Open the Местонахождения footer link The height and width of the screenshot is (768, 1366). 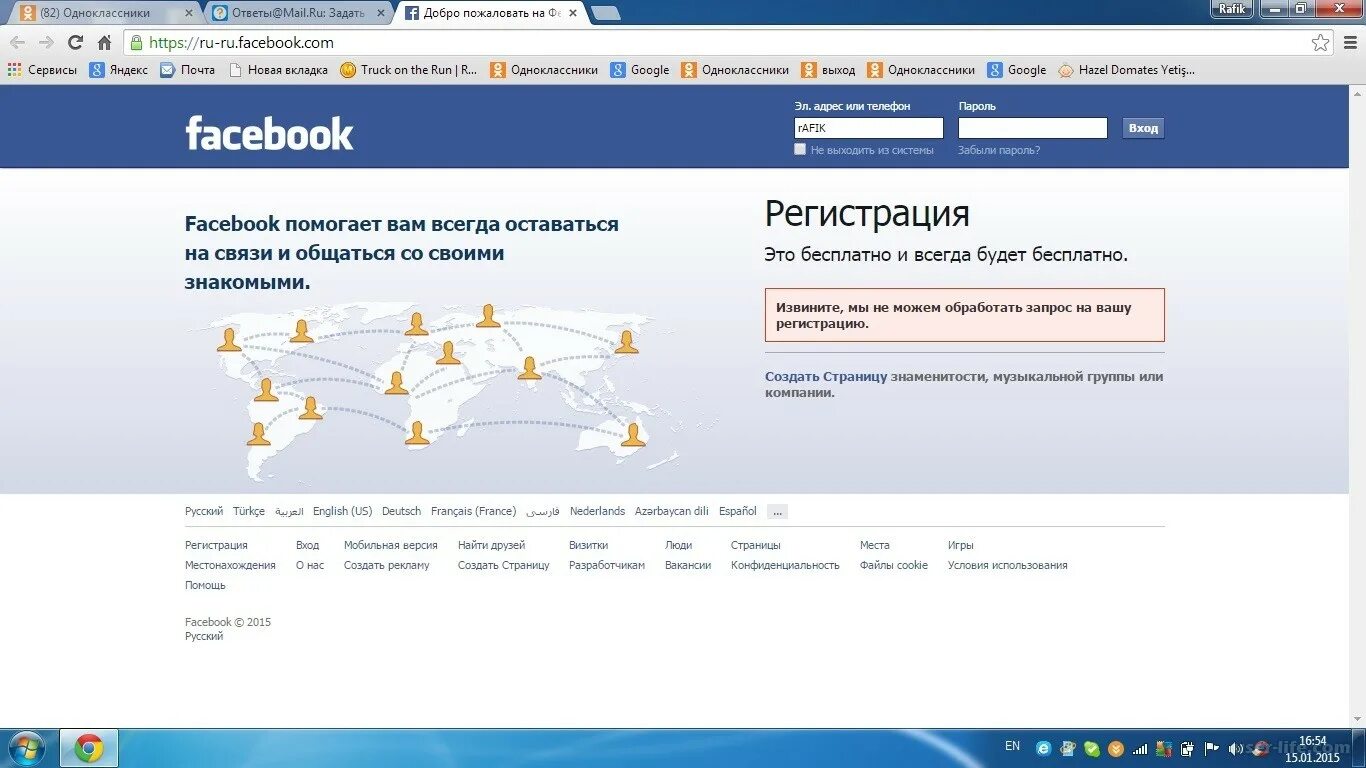[x=230, y=565]
